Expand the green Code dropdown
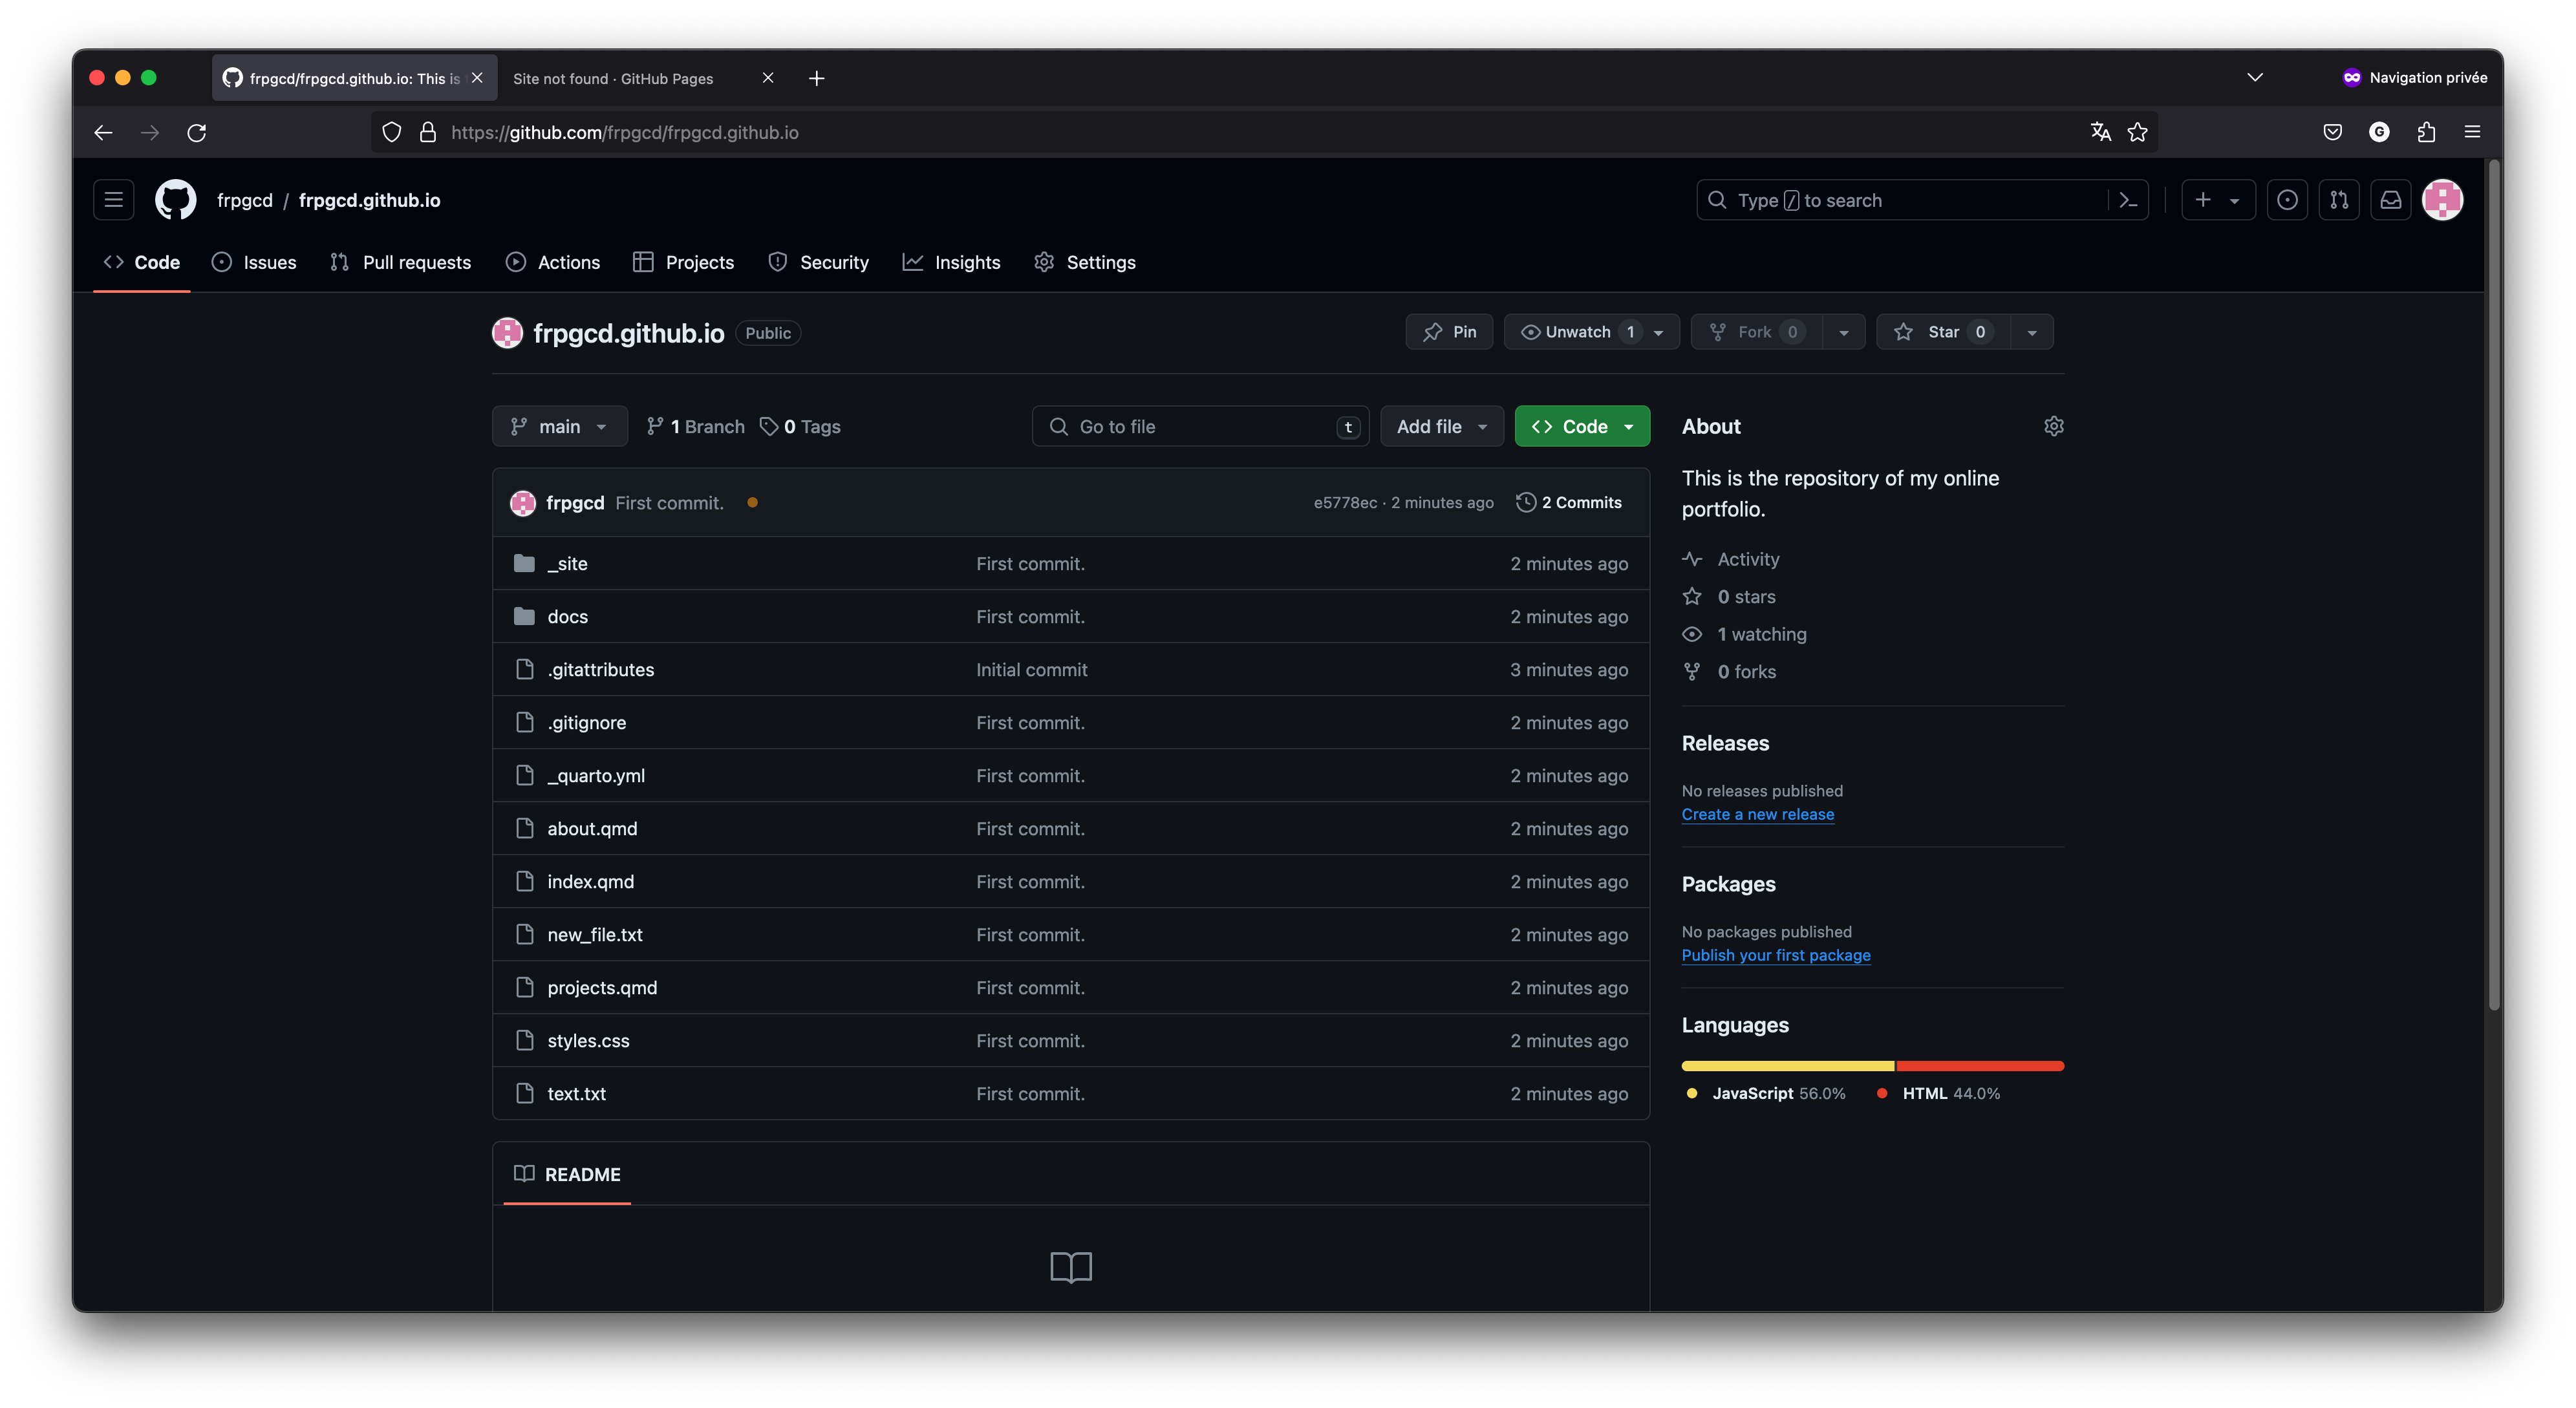The height and width of the screenshot is (1408, 2576). pyautogui.click(x=1582, y=426)
